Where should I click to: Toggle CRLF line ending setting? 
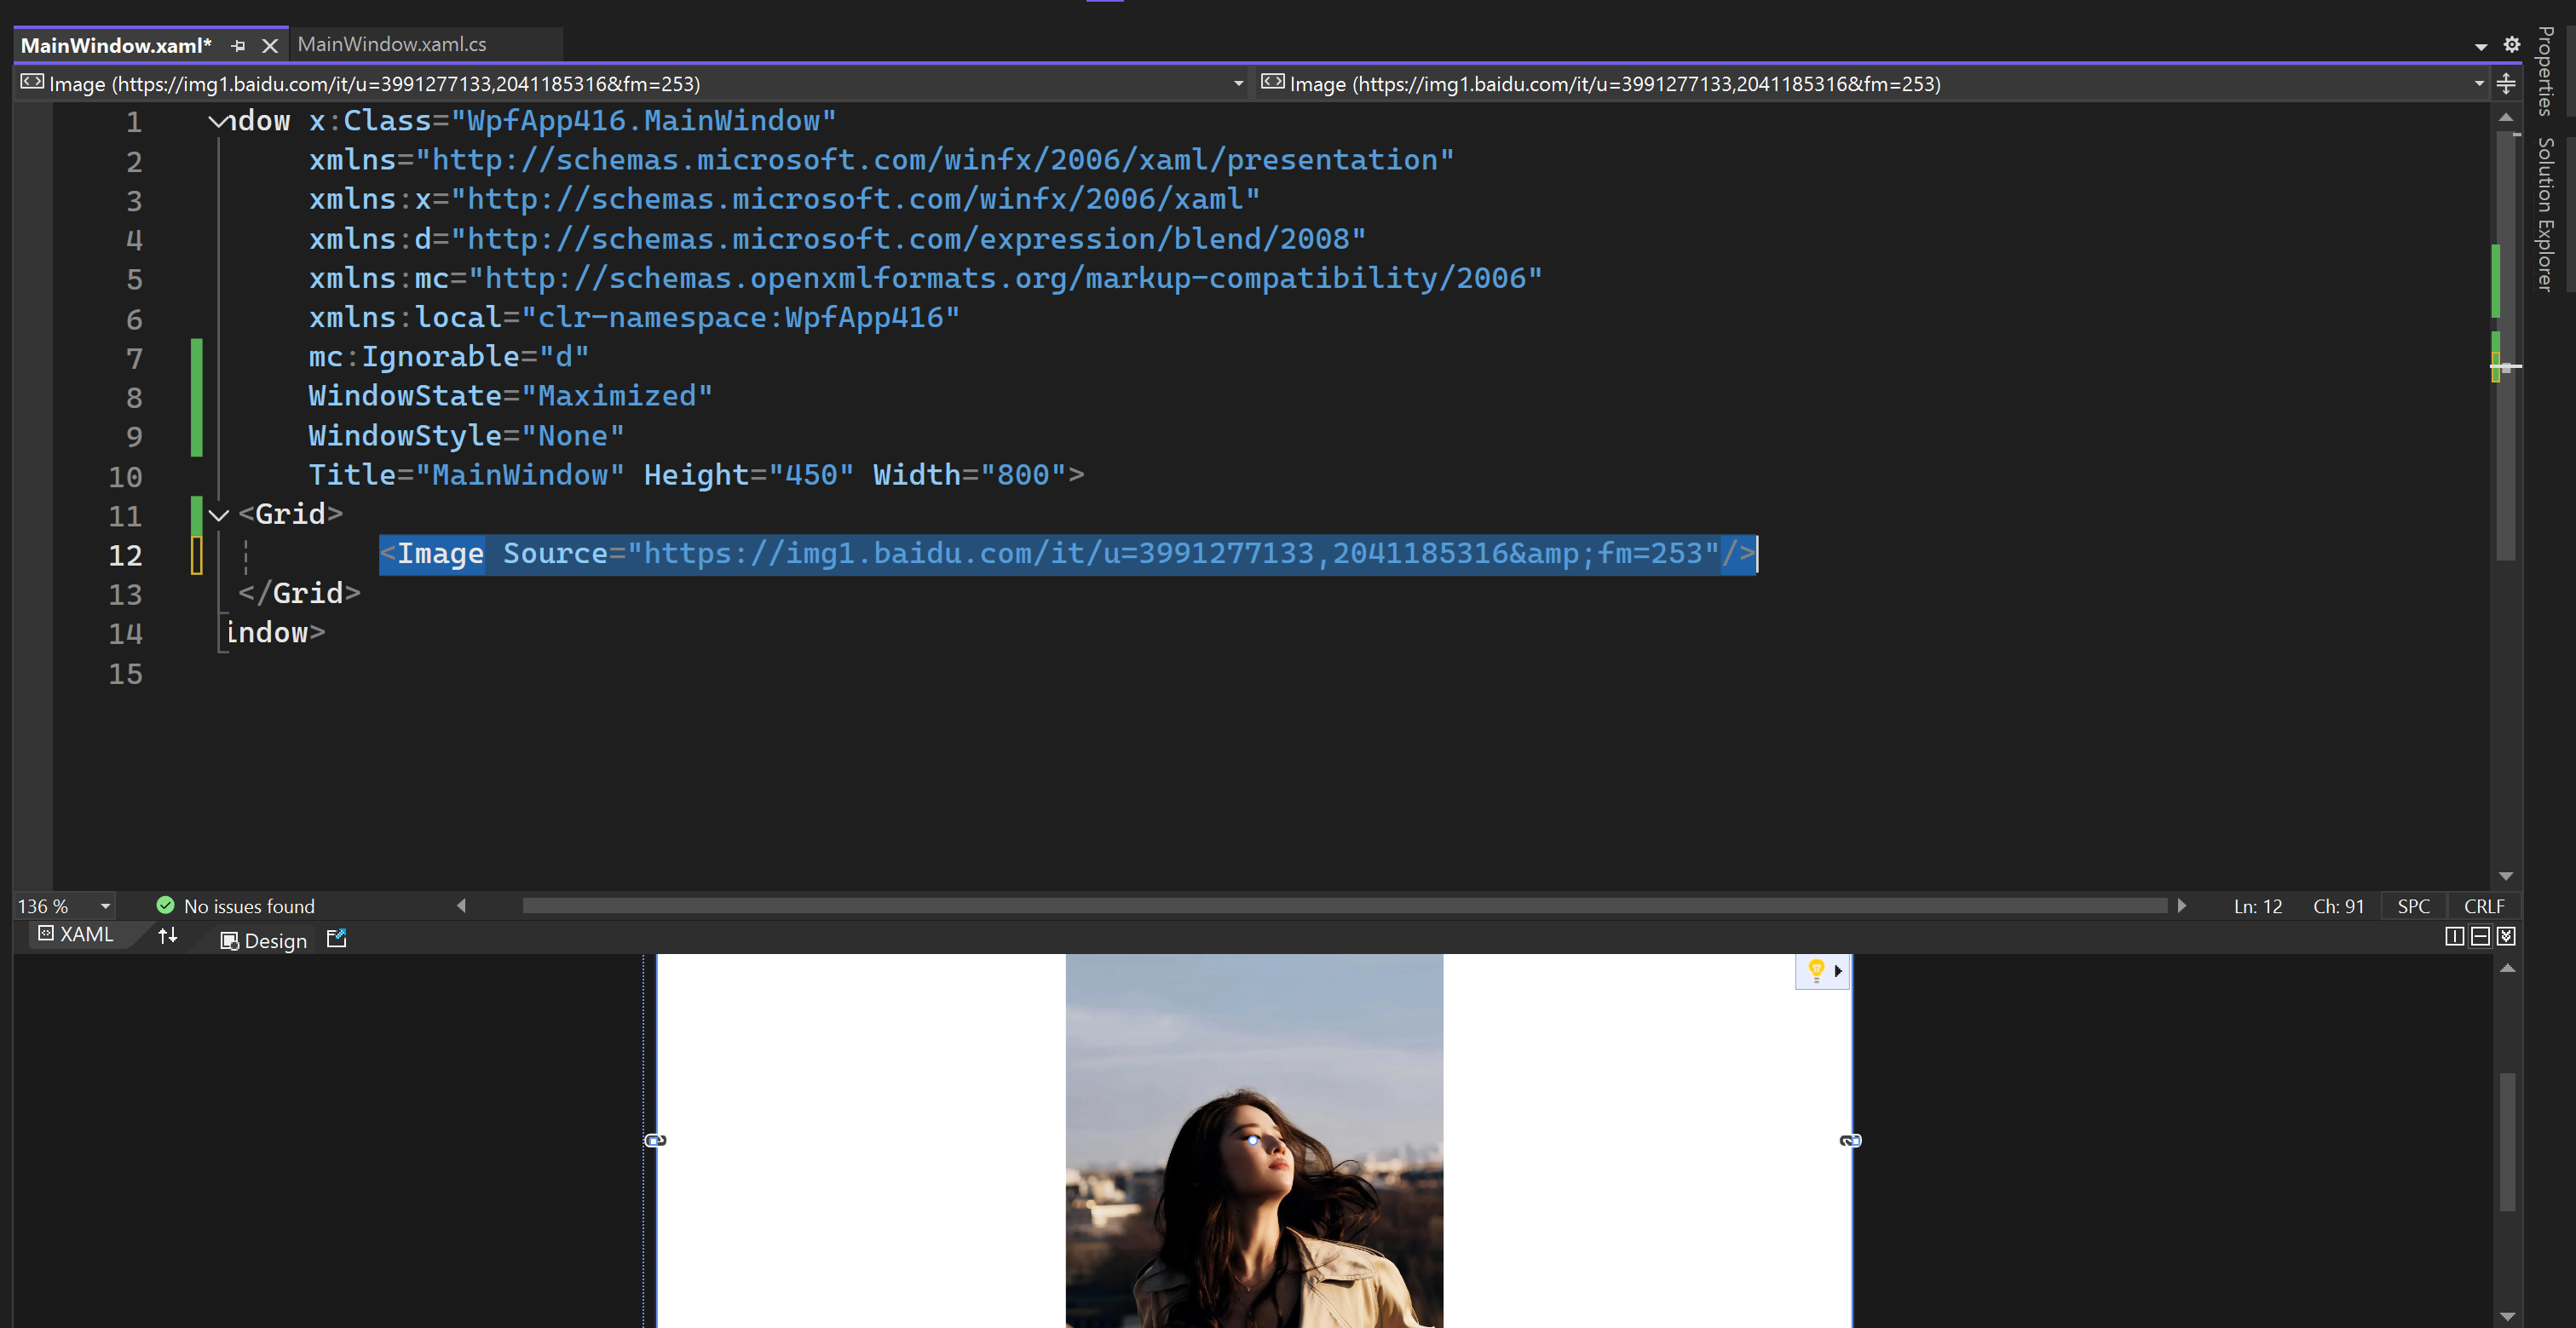2483,906
